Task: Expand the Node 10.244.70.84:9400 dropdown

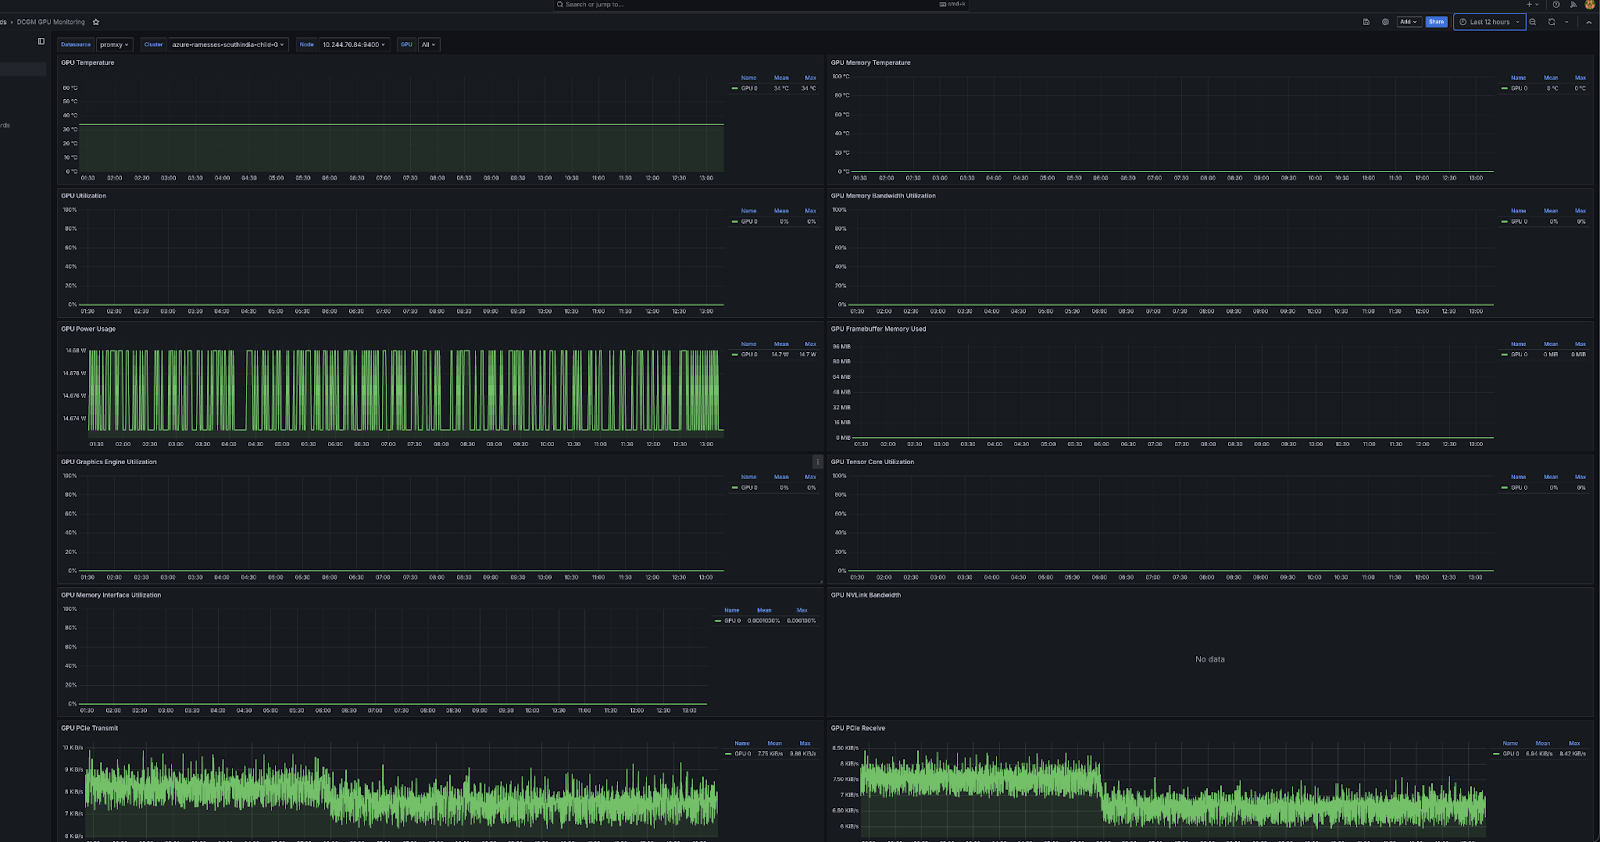Action: pyautogui.click(x=354, y=45)
